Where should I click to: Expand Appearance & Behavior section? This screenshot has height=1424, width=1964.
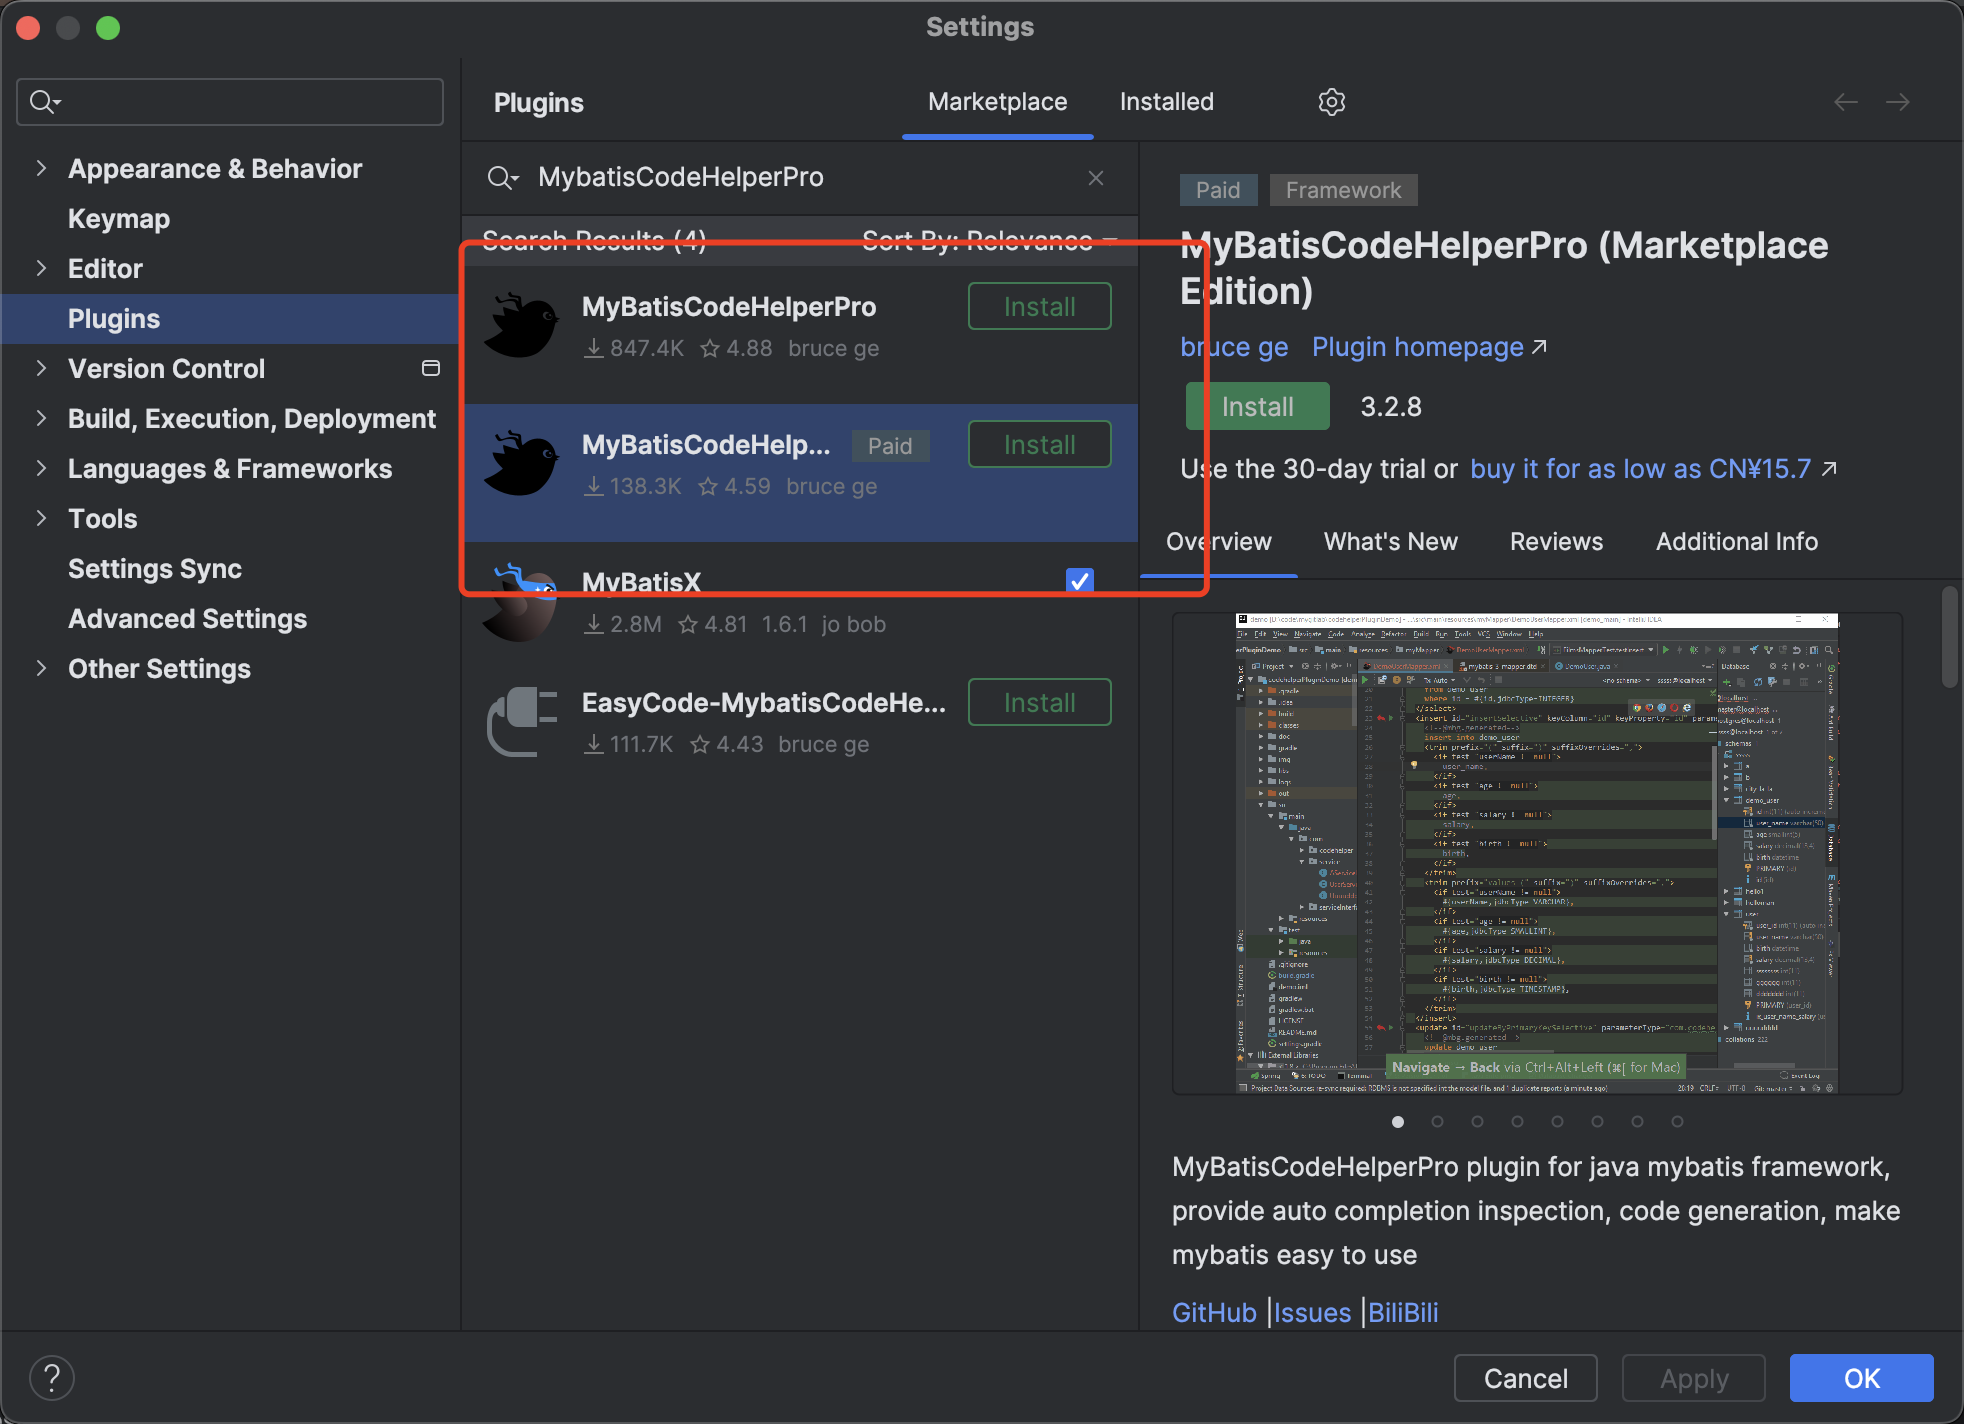click(41, 168)
